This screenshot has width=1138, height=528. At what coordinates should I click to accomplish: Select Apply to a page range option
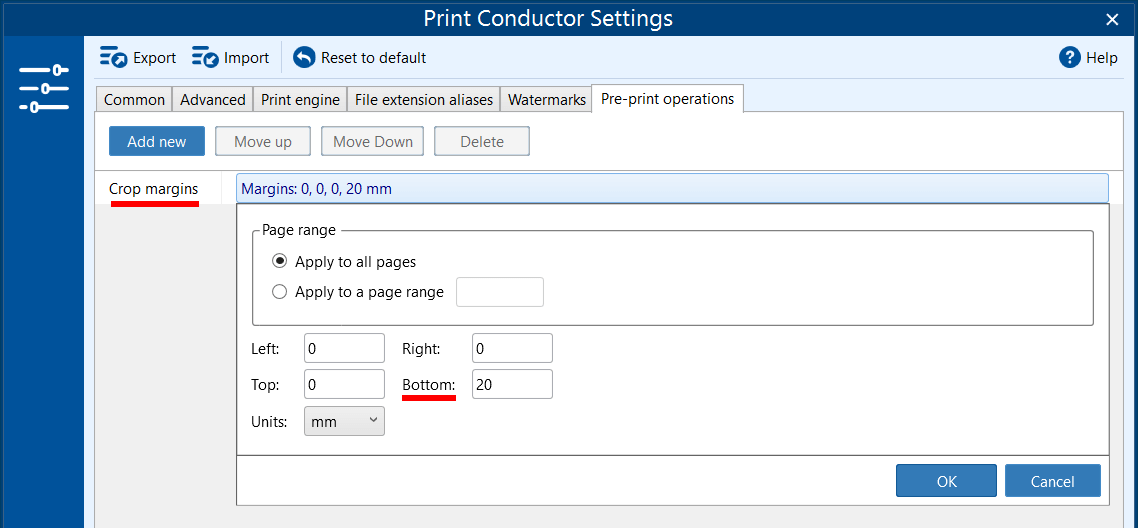(280, 292)
